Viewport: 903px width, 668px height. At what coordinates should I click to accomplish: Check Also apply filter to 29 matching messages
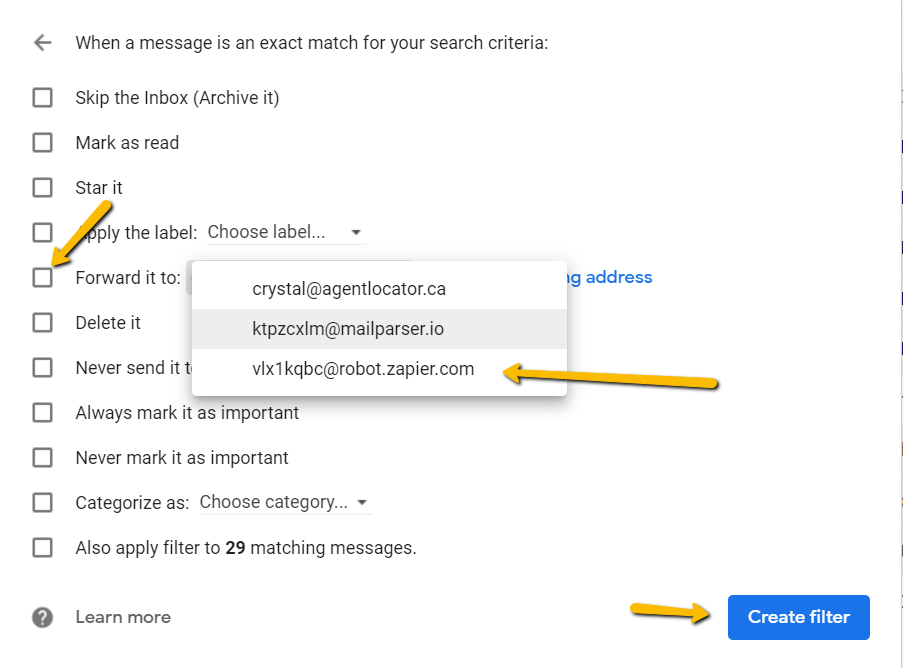coord(43,548)
